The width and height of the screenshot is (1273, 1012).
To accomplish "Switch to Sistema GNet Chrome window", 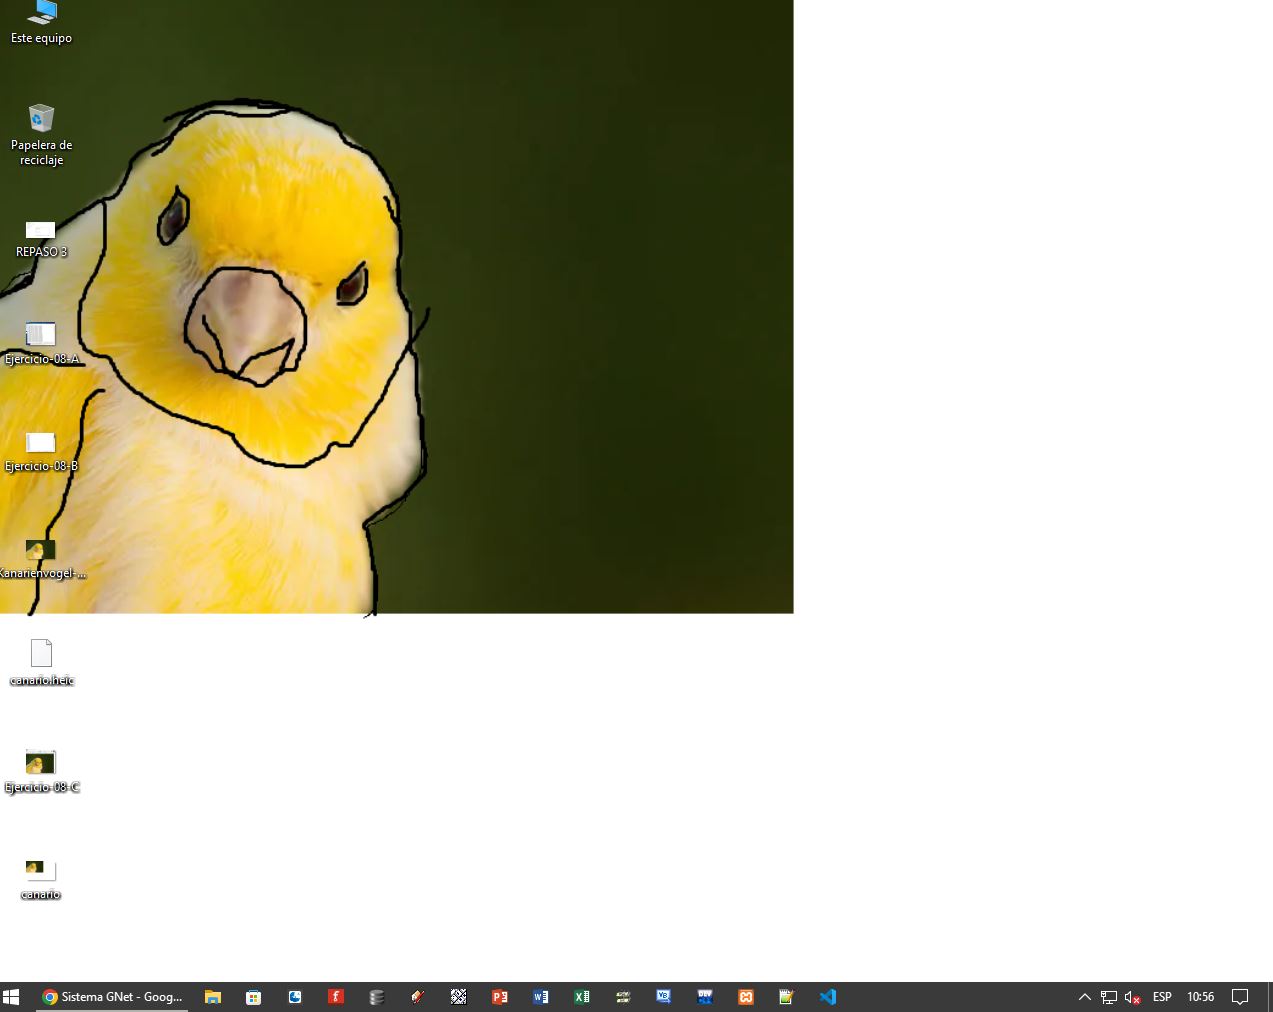I will point(112,997).
